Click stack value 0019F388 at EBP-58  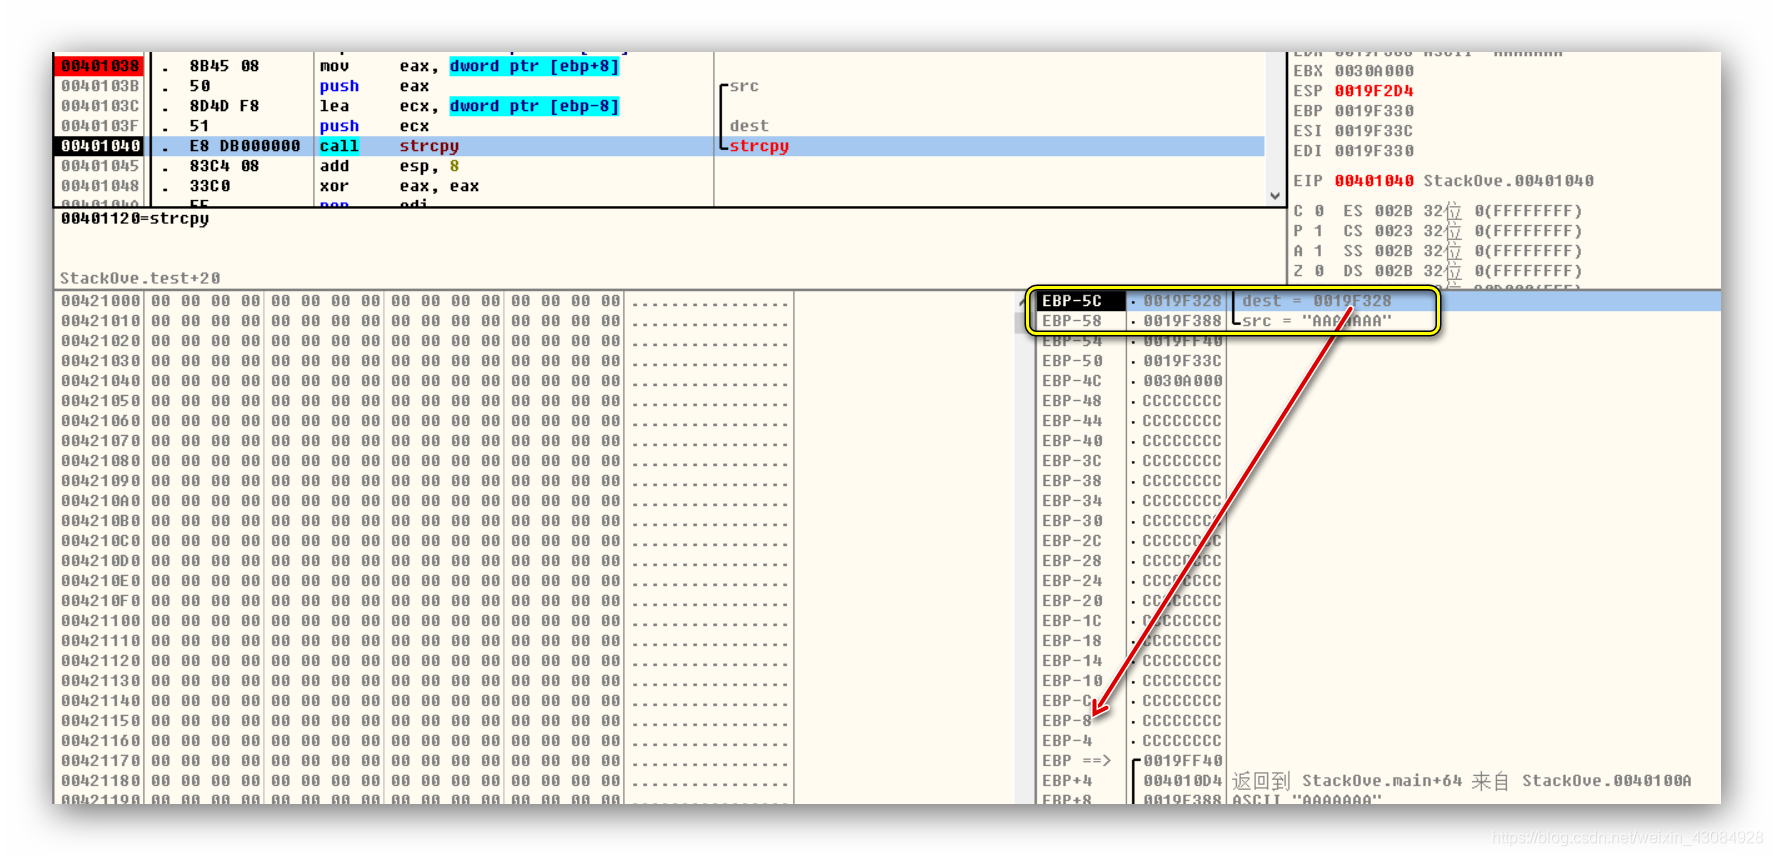click(x=1182, y=321)
